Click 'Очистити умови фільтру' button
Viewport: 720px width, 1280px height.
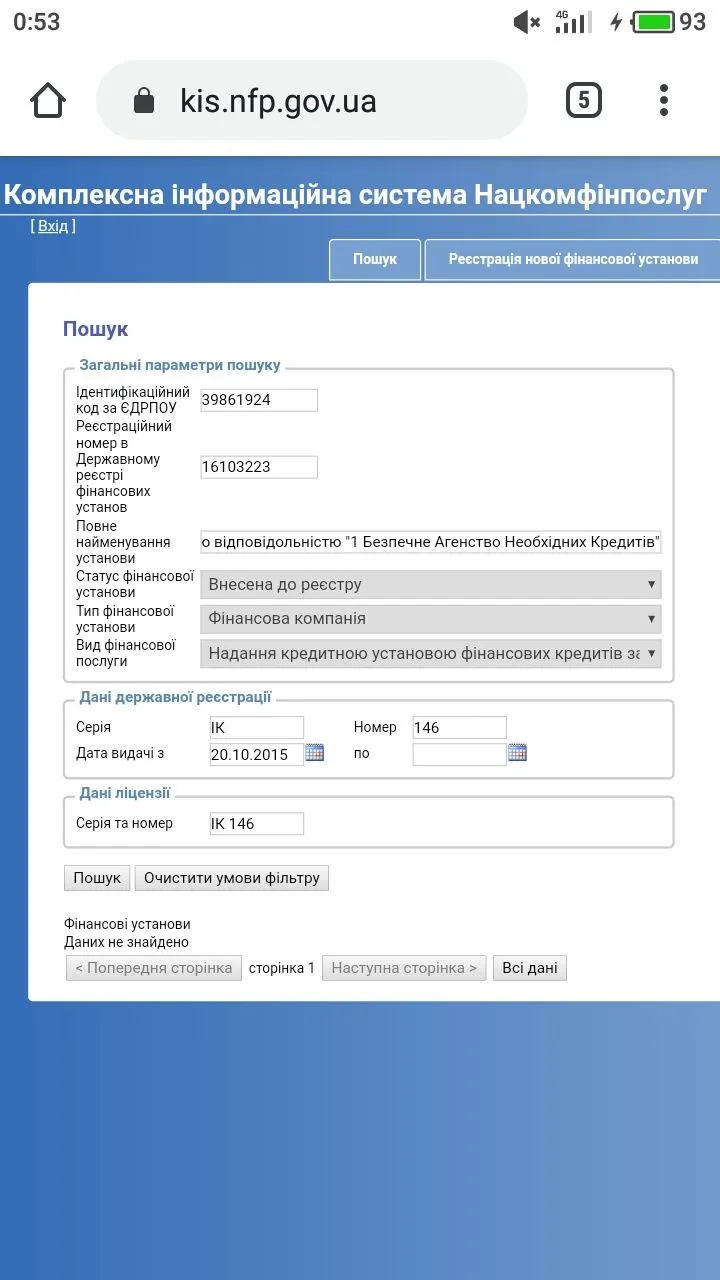click(231, 878)
